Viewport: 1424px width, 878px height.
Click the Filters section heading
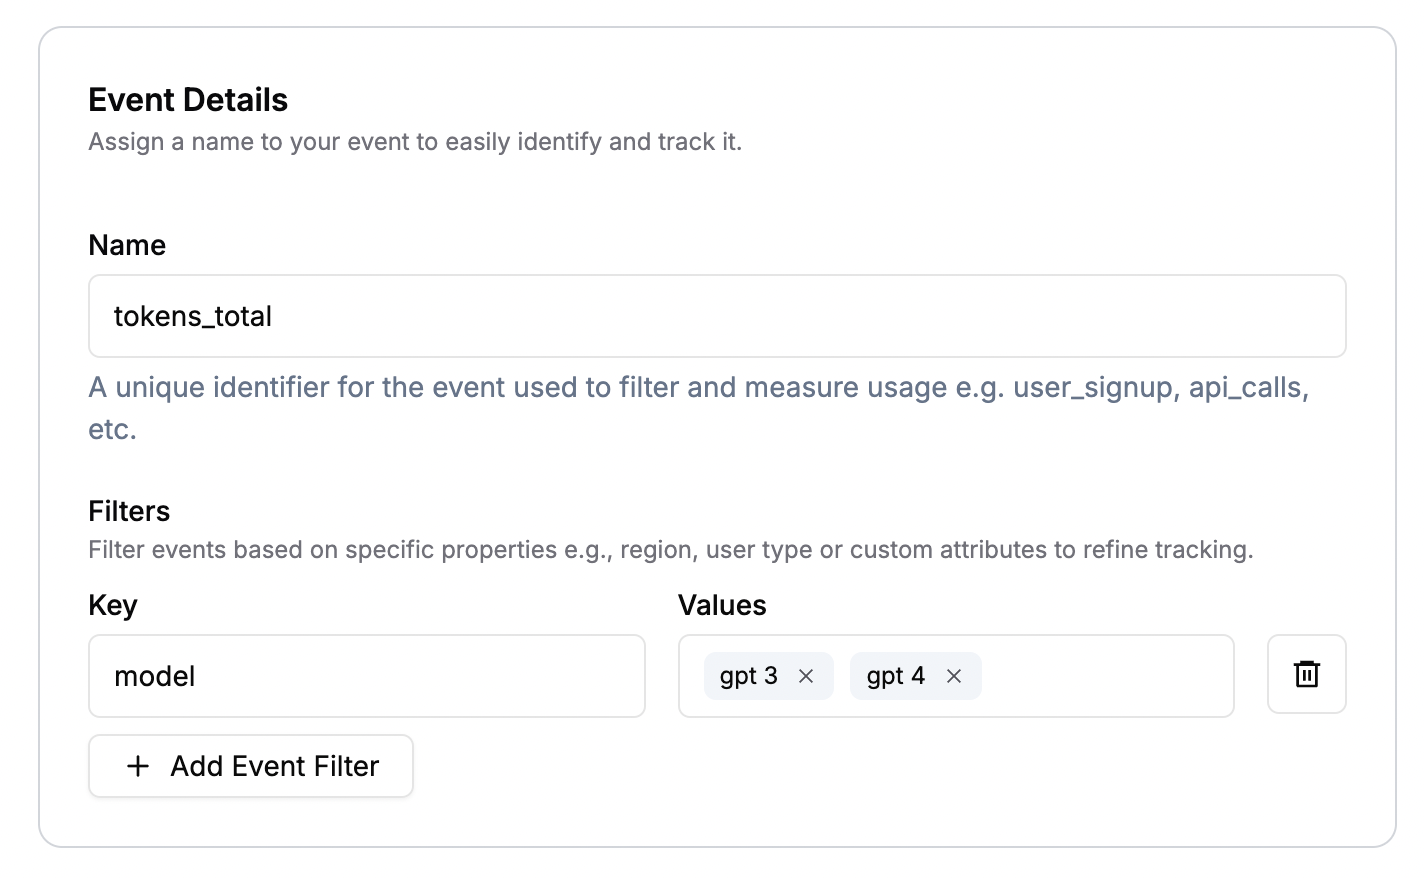point(129,511)
